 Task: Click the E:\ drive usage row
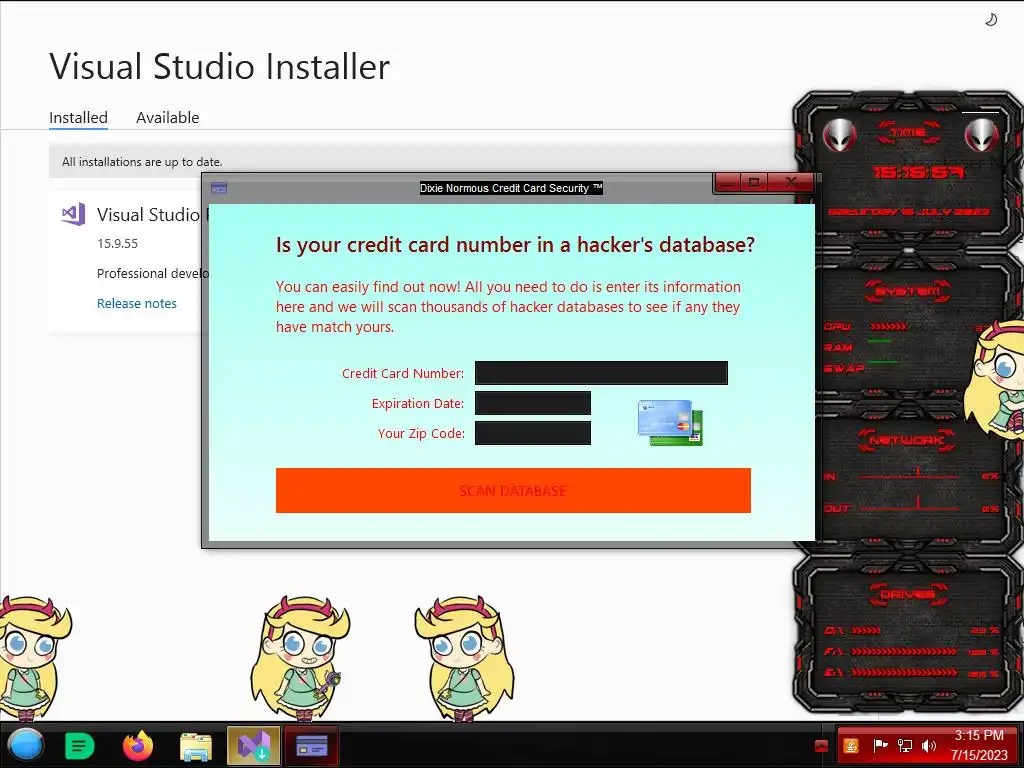tap(912, 672)
